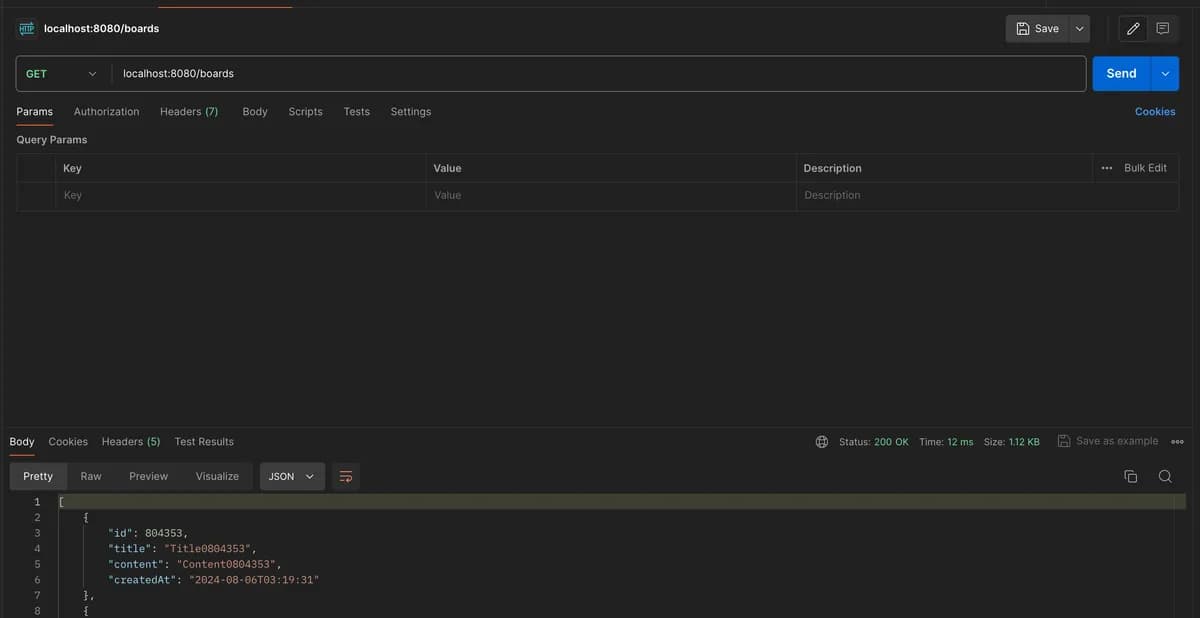1200x618 pixels.
Task: Open the Cookies link
Action: [1155, 112]
